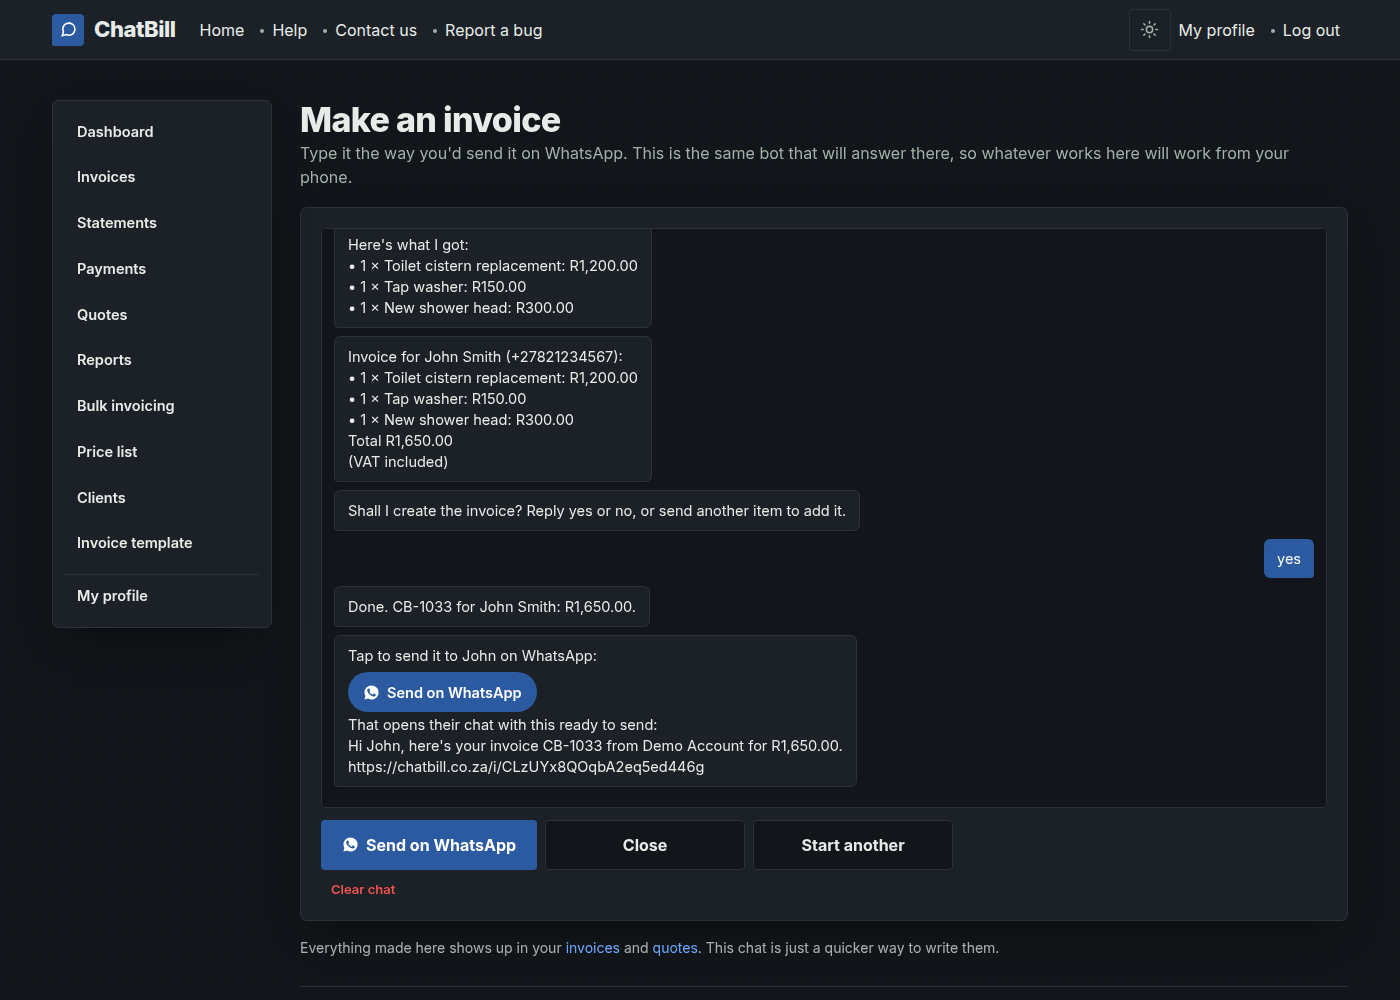Open Home in the top navigation
The height and width of the screenshot is (1000, 1400).
point(222,30)
